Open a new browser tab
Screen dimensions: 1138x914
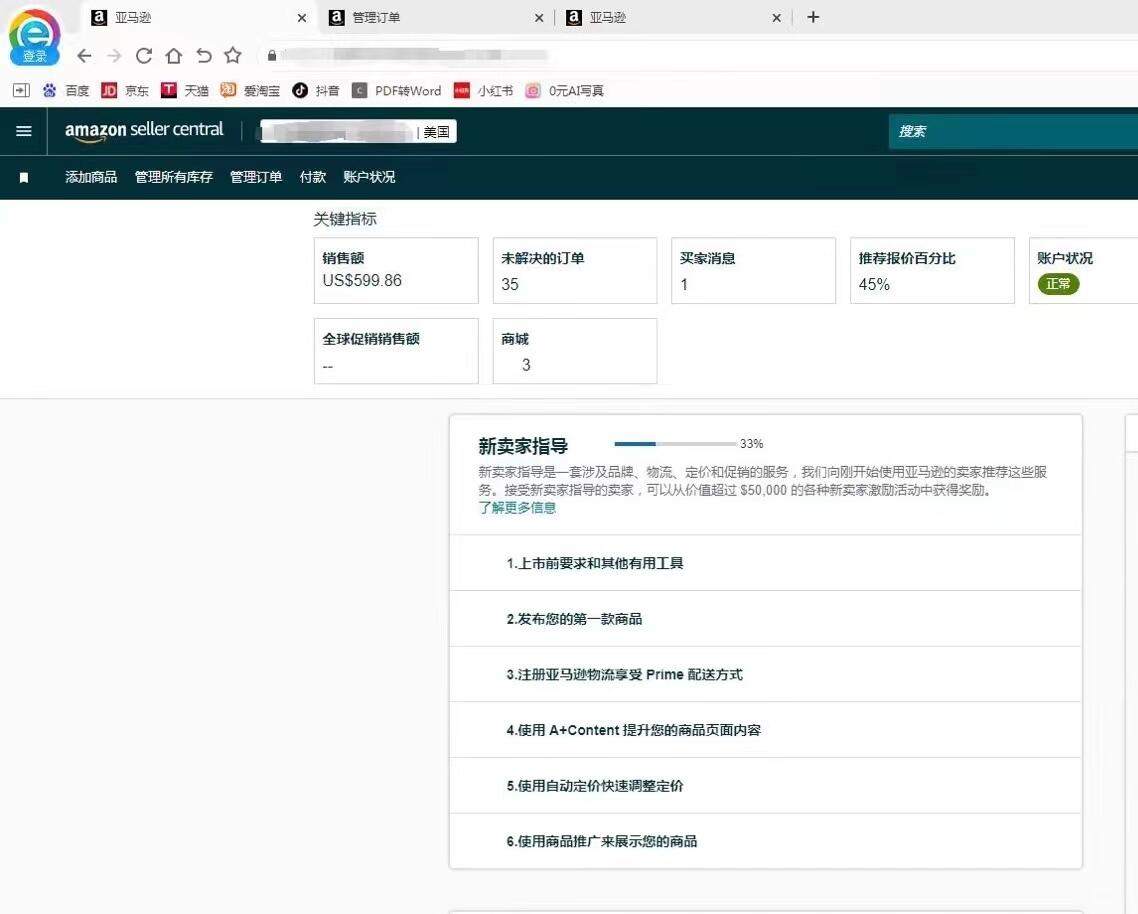[814, 17]
